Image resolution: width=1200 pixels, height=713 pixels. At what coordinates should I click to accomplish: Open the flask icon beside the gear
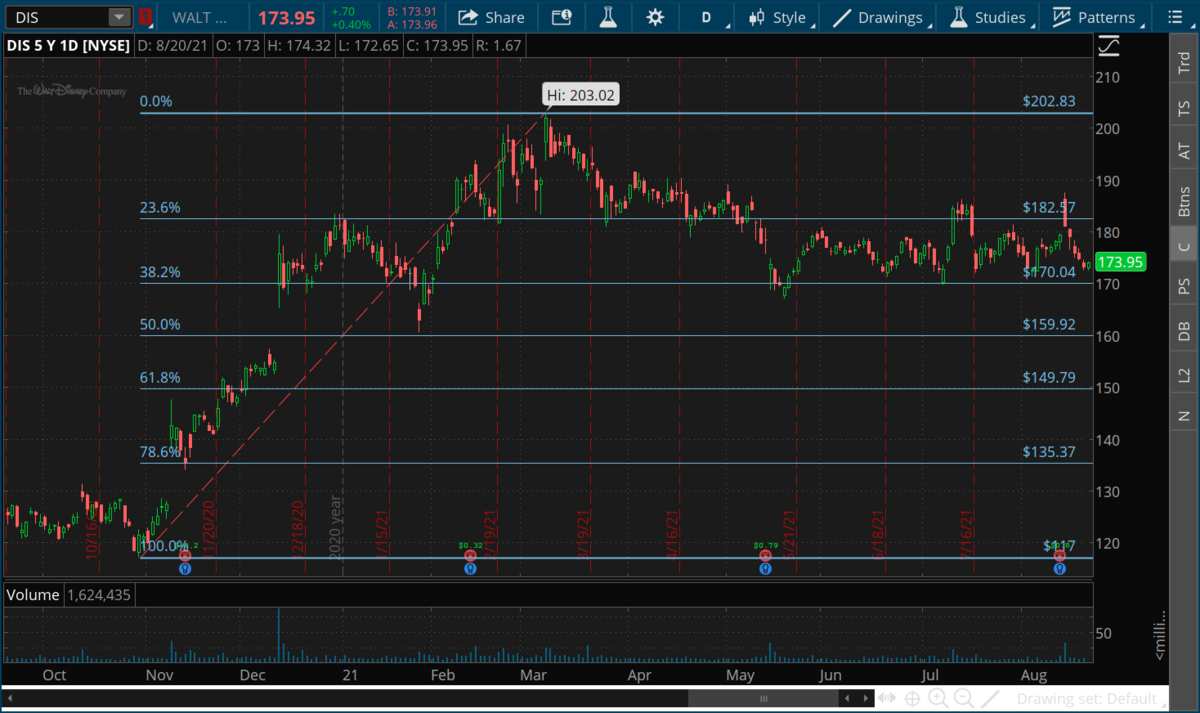608,17
